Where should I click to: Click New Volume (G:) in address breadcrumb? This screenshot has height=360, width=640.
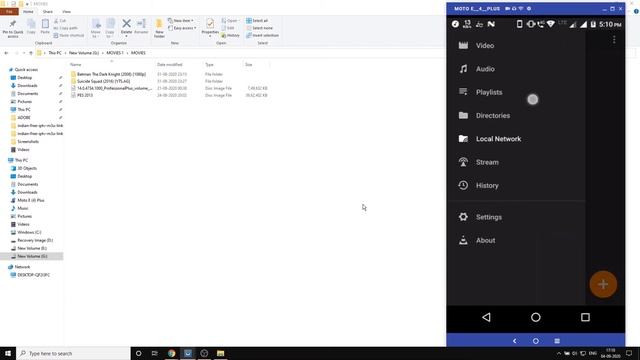[x=84, y=53]
